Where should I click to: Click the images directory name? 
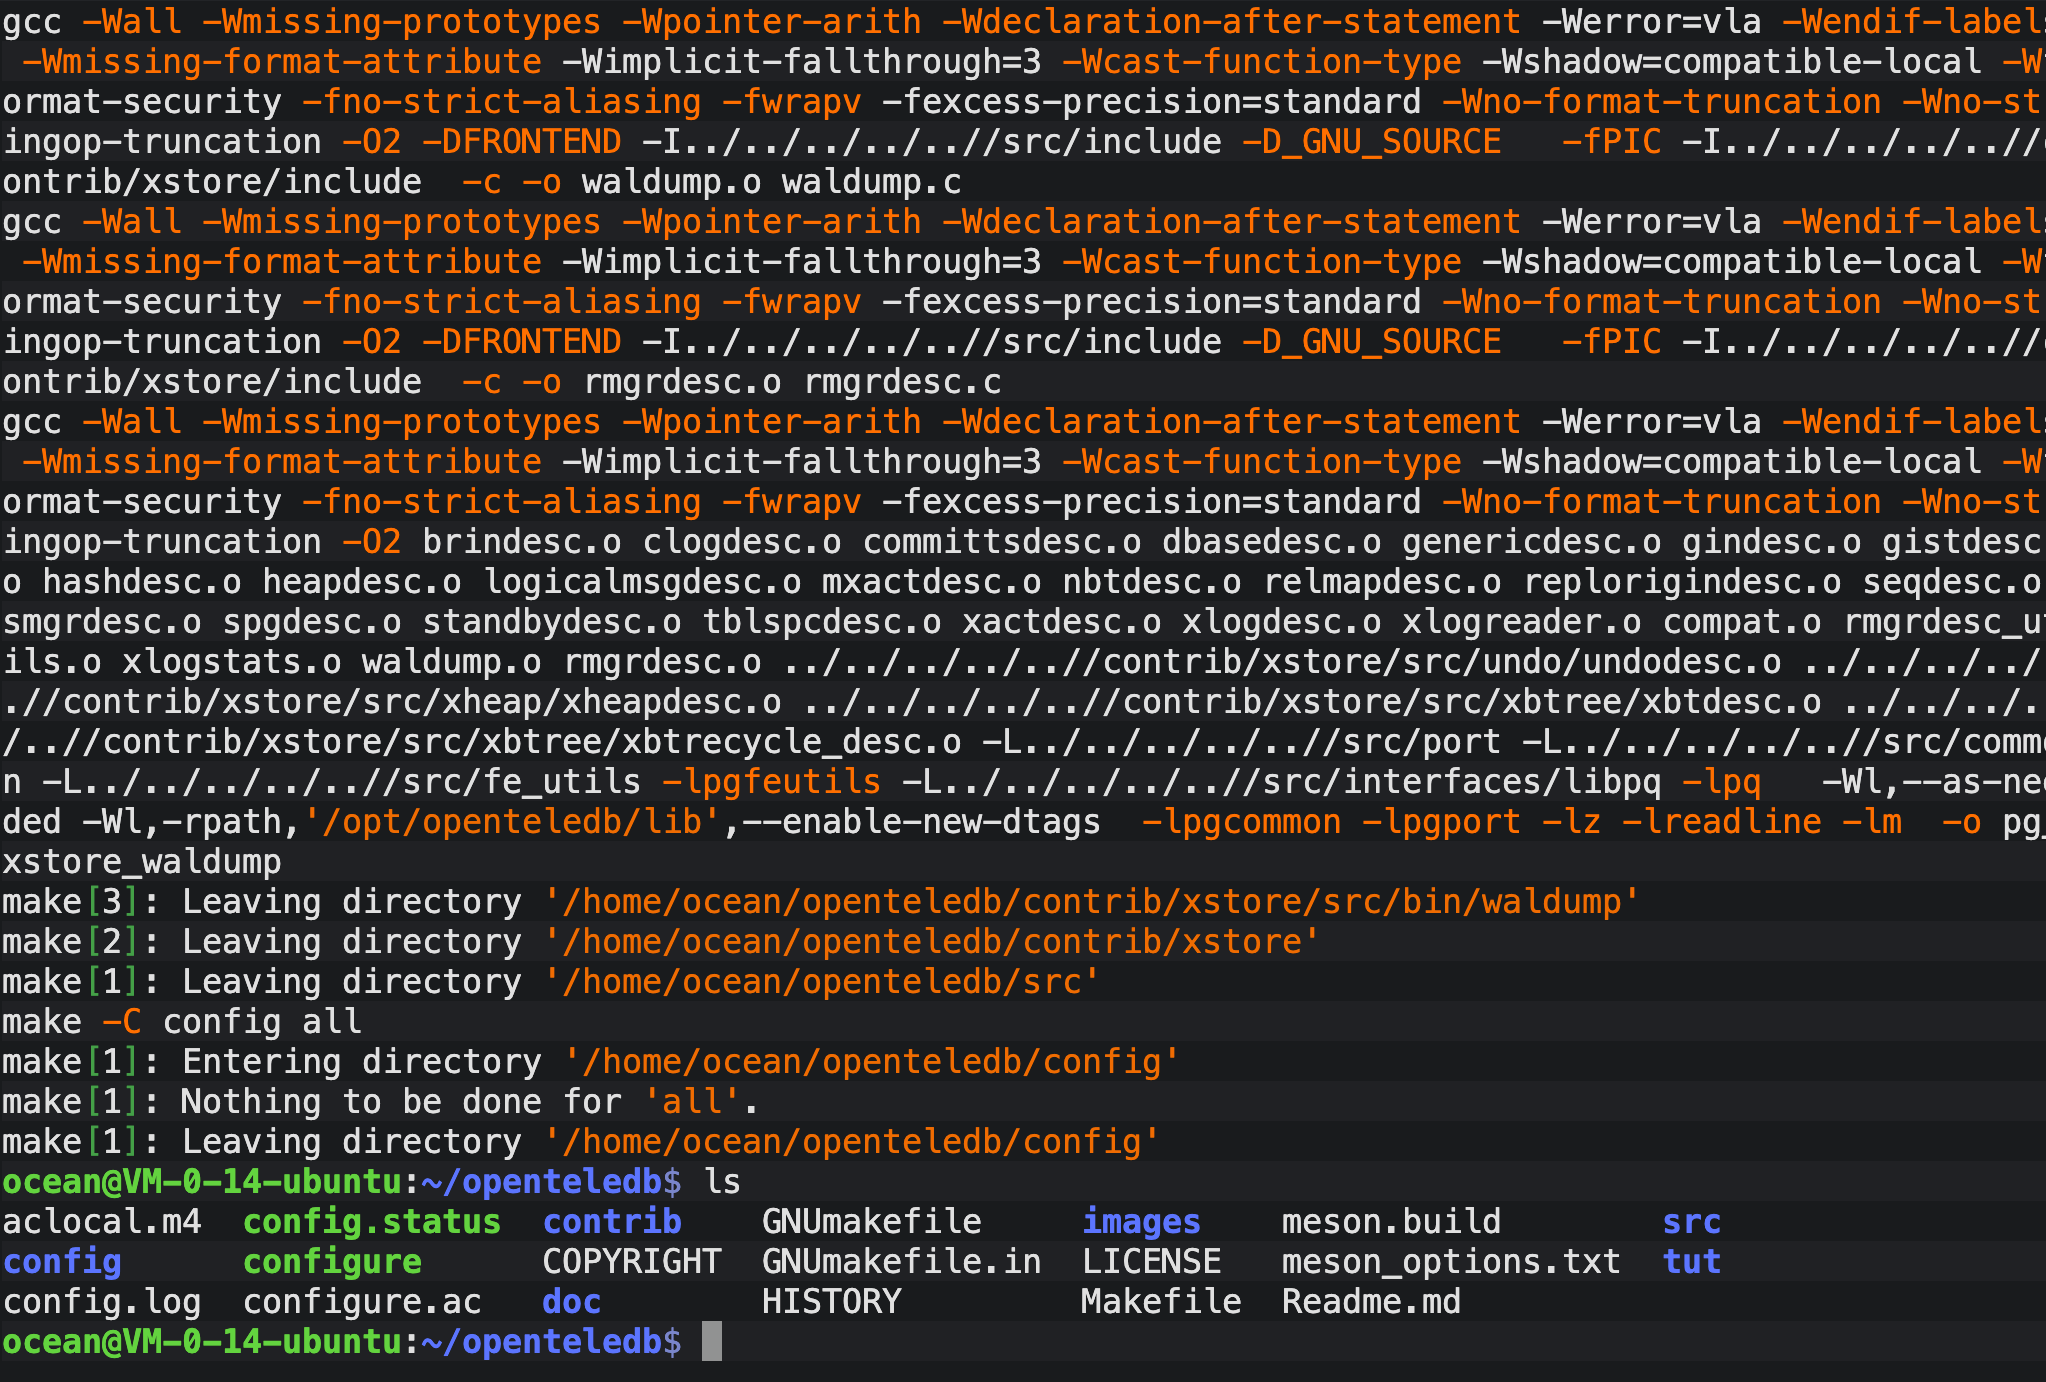coord(1141,1221)
